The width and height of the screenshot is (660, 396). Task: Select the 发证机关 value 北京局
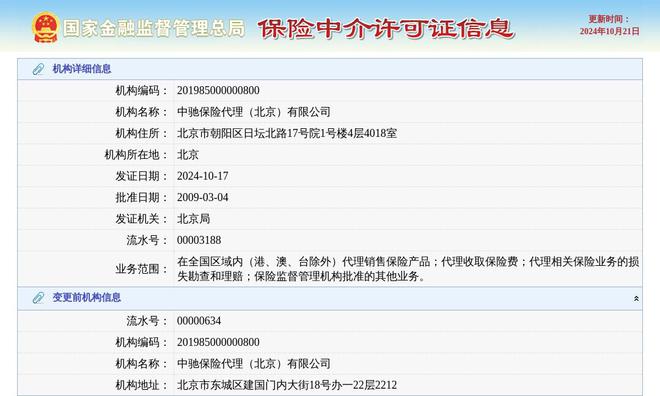193,219
